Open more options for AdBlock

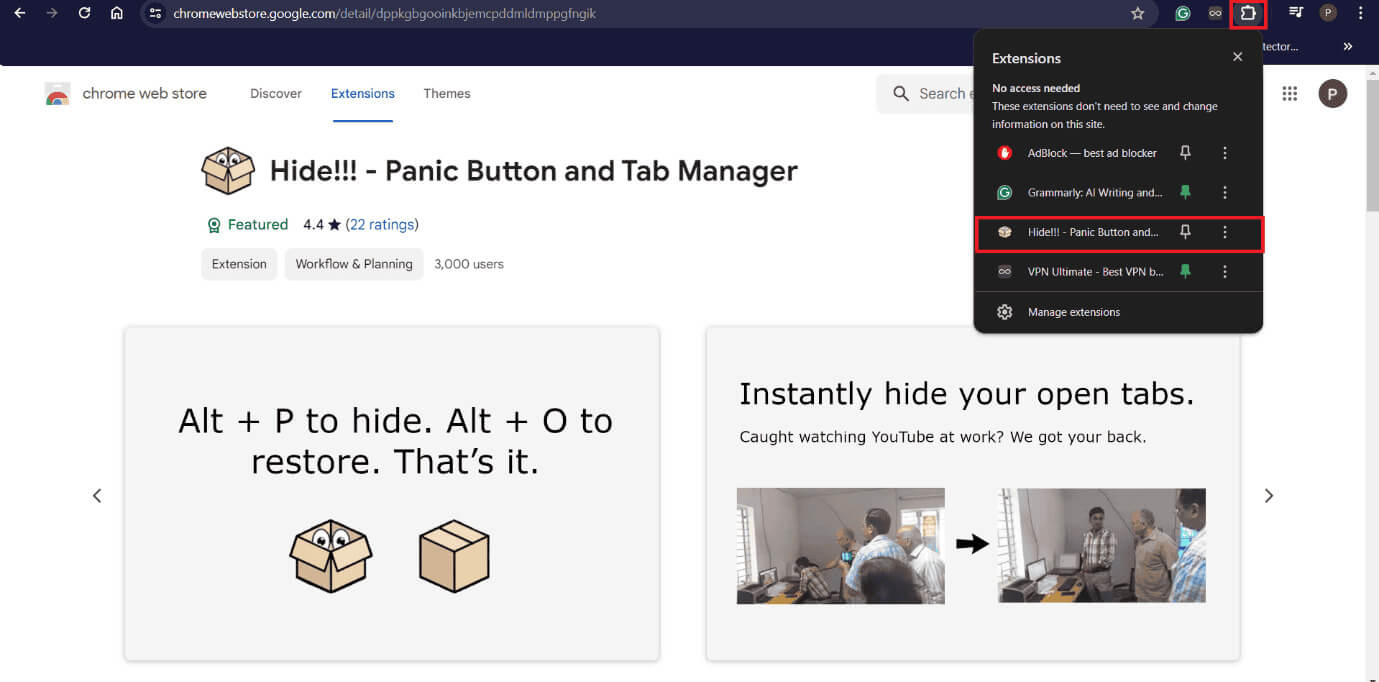click(1225, 153)
